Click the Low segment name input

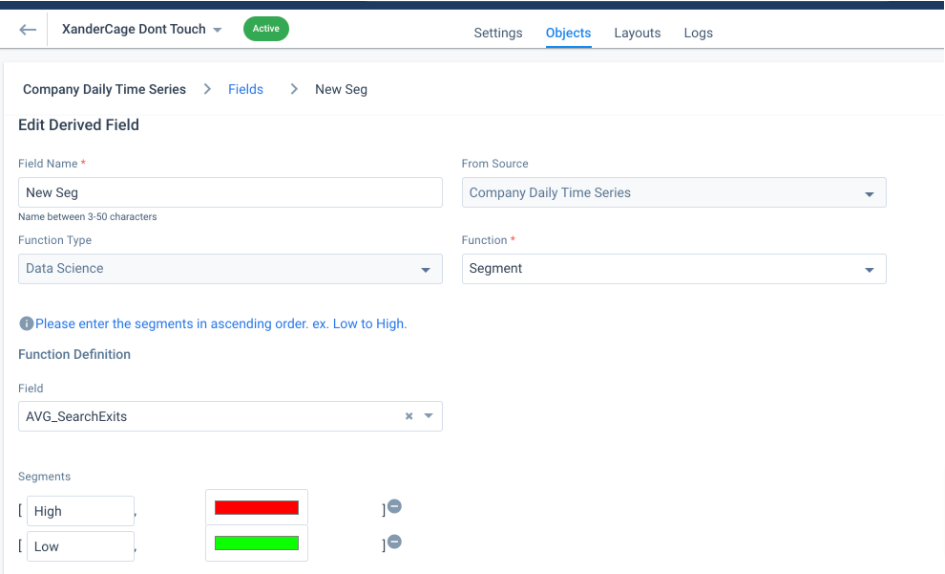[x=80, y=547]
